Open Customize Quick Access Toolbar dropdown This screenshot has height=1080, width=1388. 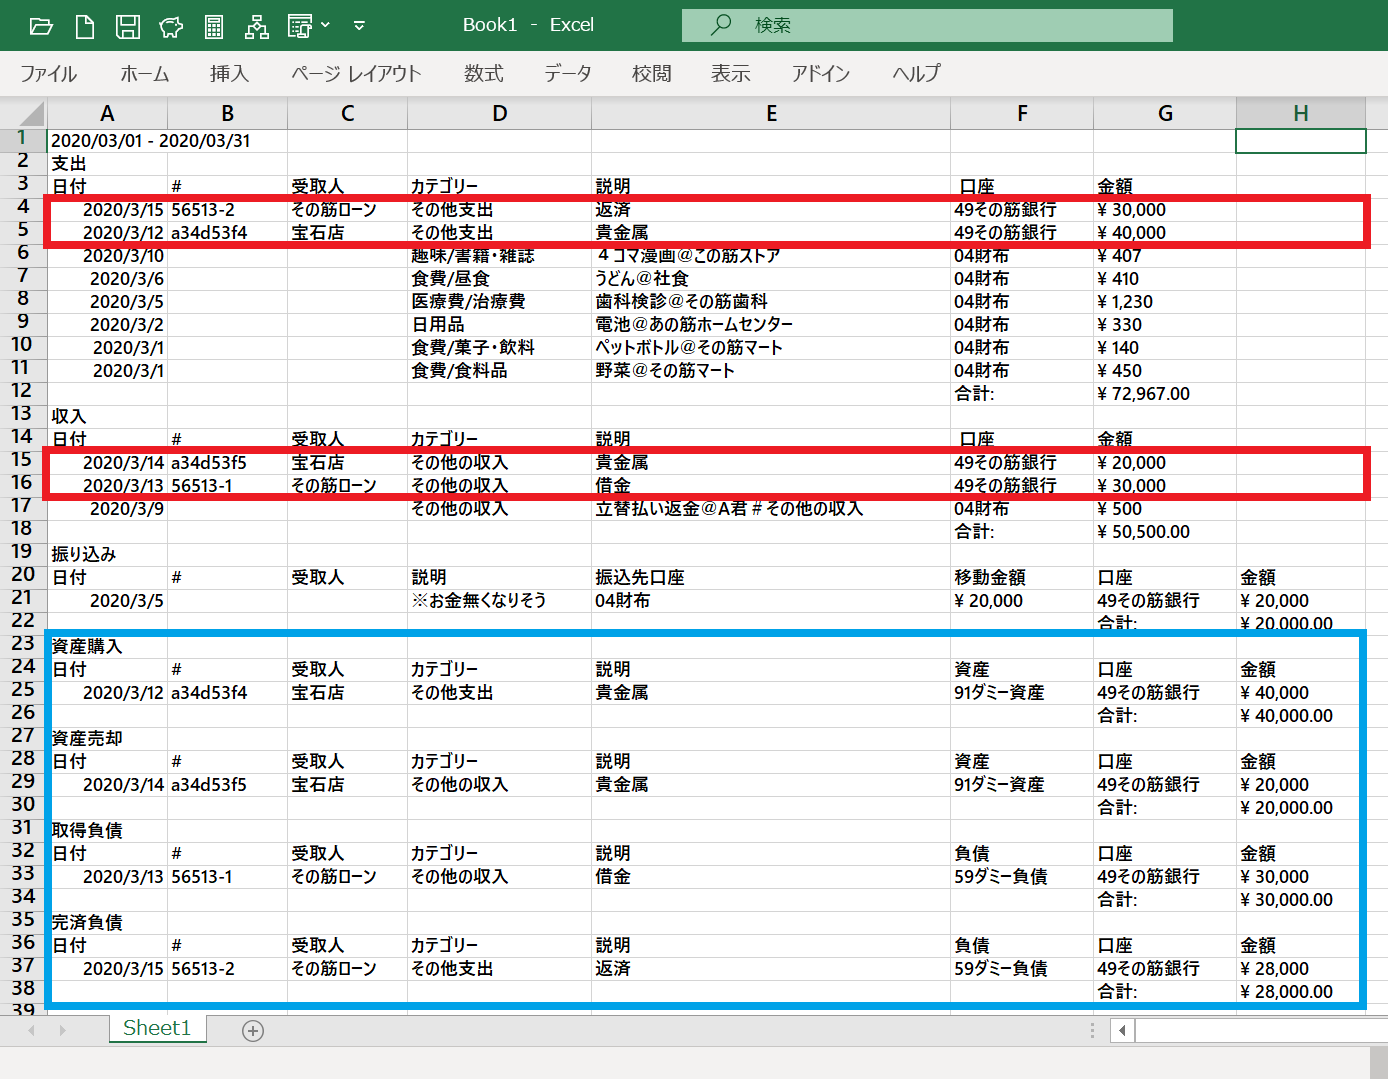click(x=359, y=26)
